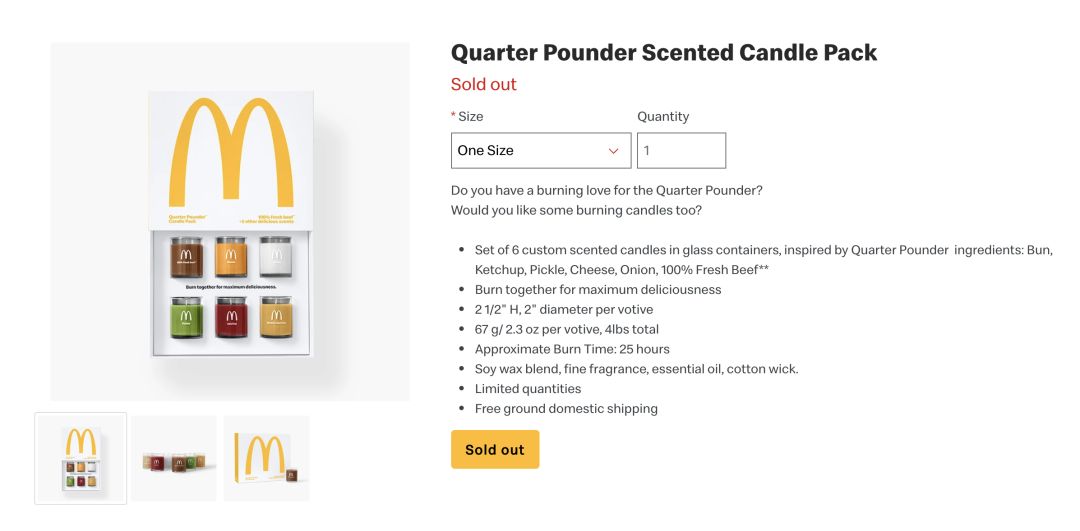Focus the Quantity input field
The height and width of the screenshot is (531, 1080).
pos(681,151)
